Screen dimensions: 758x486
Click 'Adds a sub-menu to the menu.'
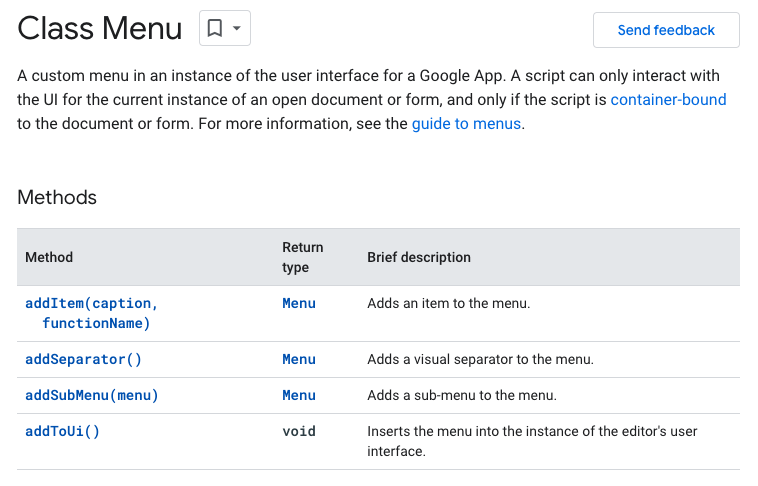[462, 395]
